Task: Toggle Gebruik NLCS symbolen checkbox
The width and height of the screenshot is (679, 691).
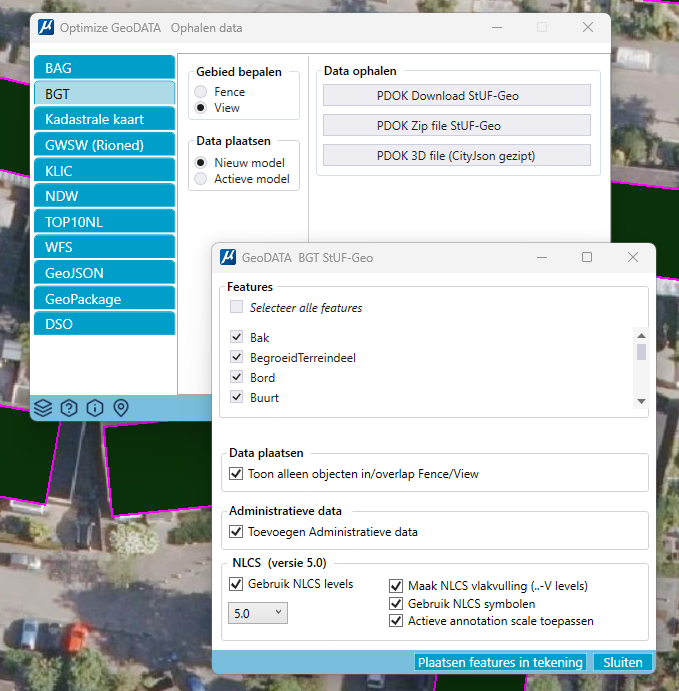Action: 396,604
